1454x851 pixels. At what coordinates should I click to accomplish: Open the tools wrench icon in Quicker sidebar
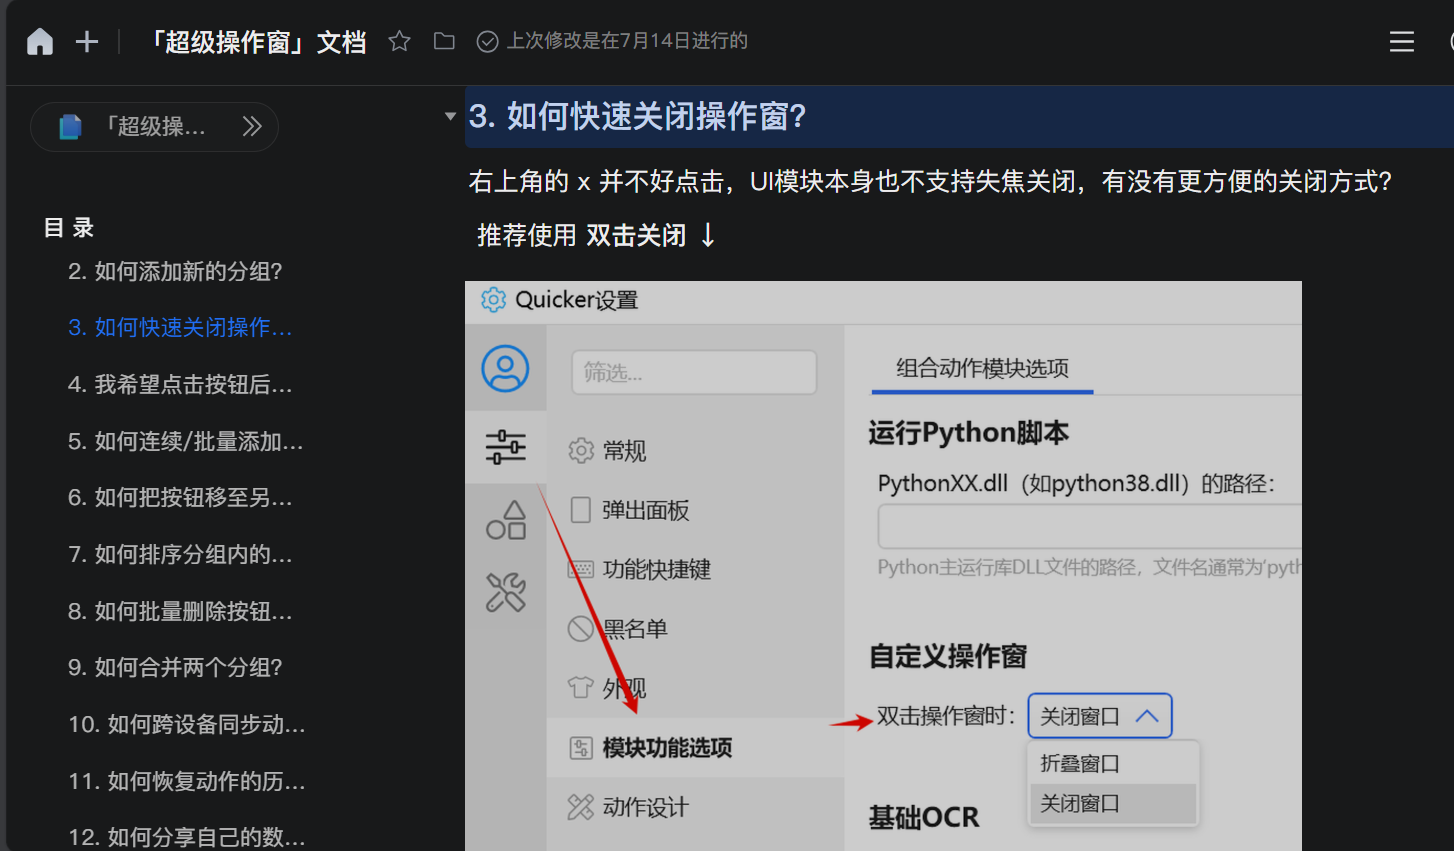(x=506, y=592)
